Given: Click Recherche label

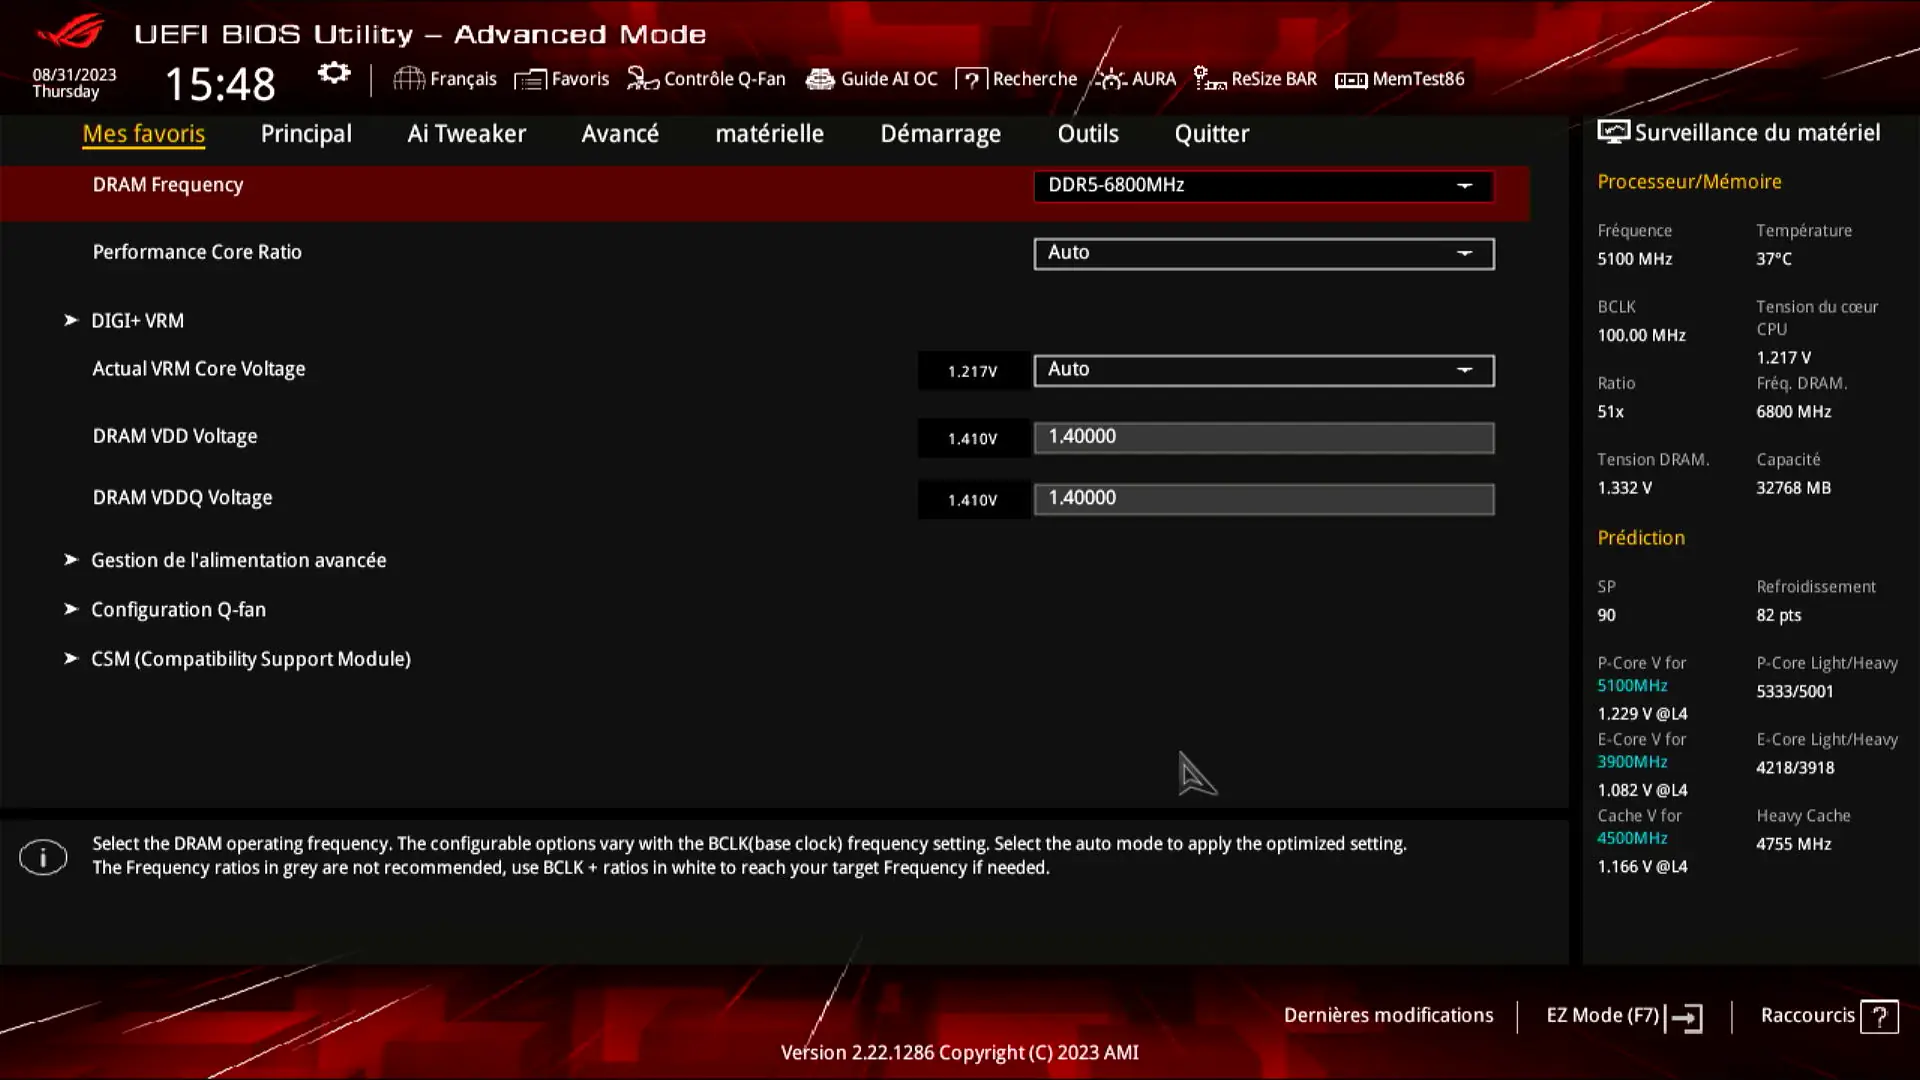Looking at the screenshot, I should tap(1035, 79).
